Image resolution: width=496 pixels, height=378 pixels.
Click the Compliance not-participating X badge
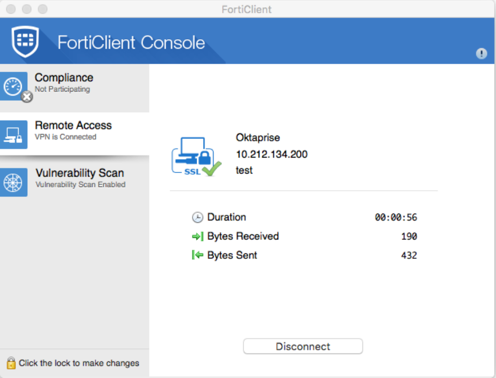click(x=27, y=97)
